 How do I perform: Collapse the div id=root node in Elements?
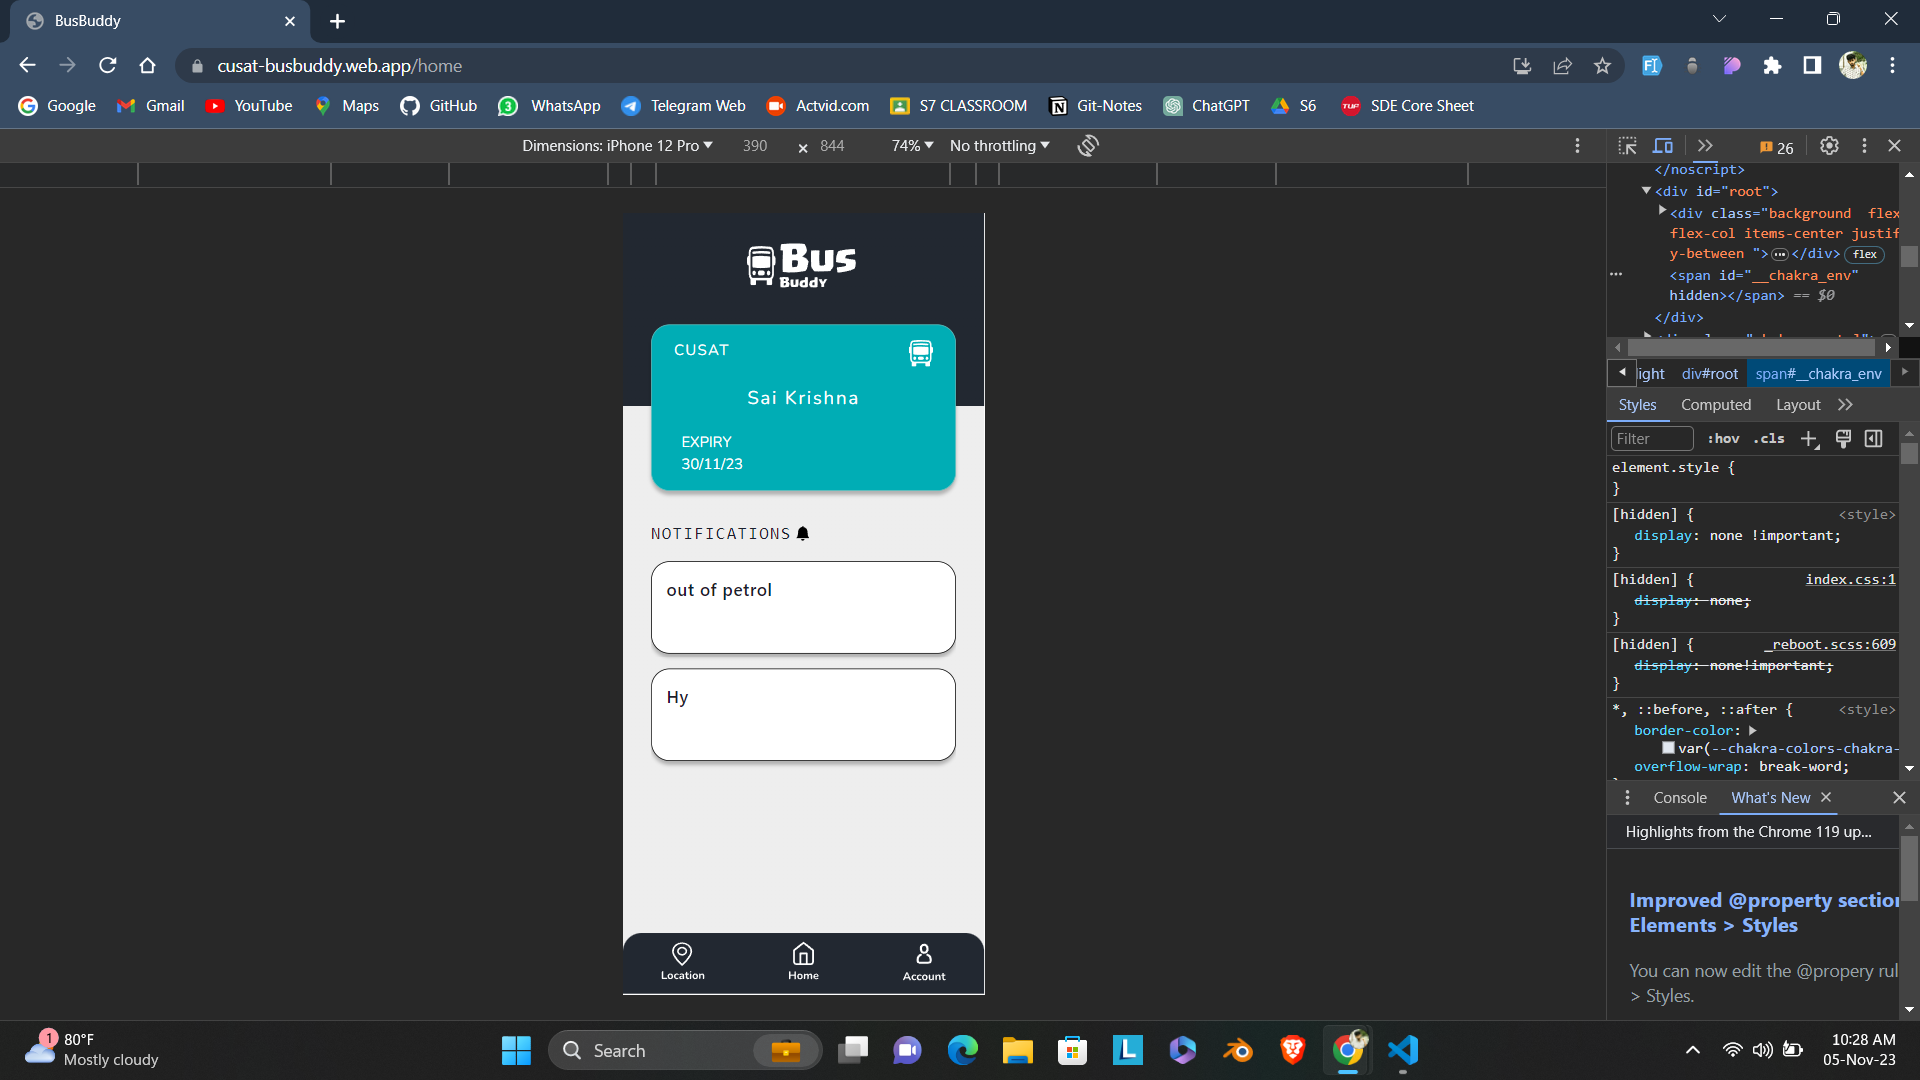1646,190
